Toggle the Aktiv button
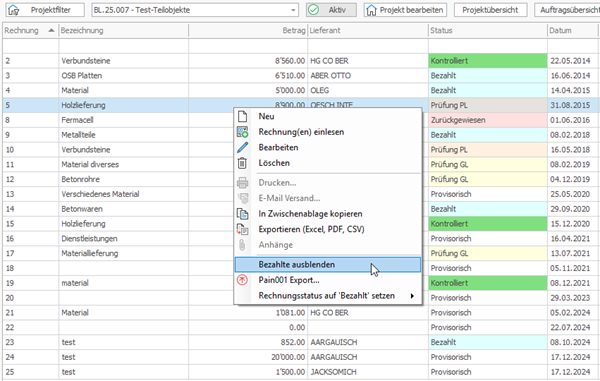Viewport: 600px width, 381px height. click(331, 10)
